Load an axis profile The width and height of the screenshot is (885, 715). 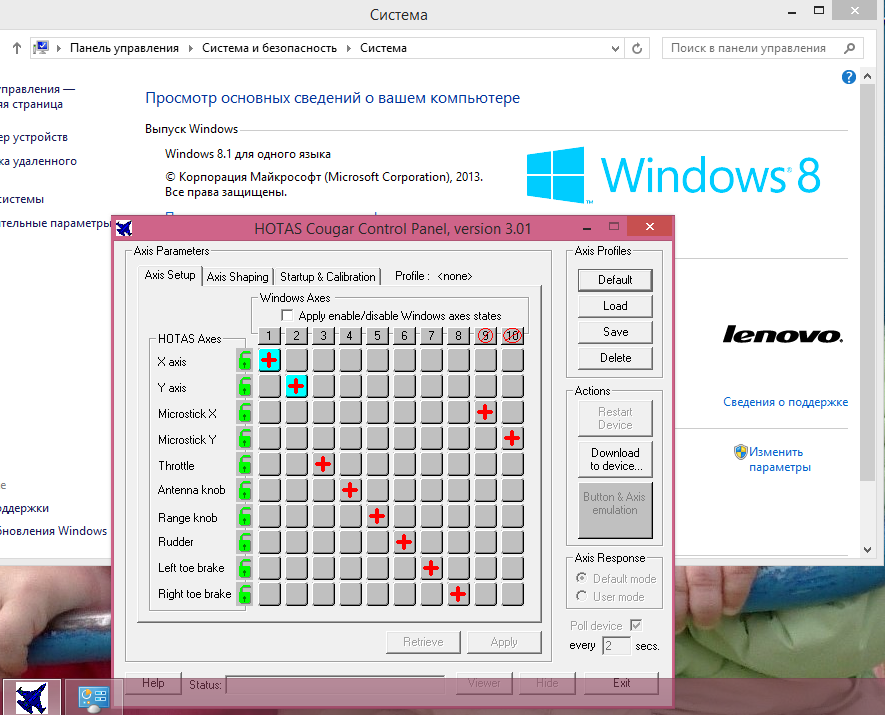point(615,306)
